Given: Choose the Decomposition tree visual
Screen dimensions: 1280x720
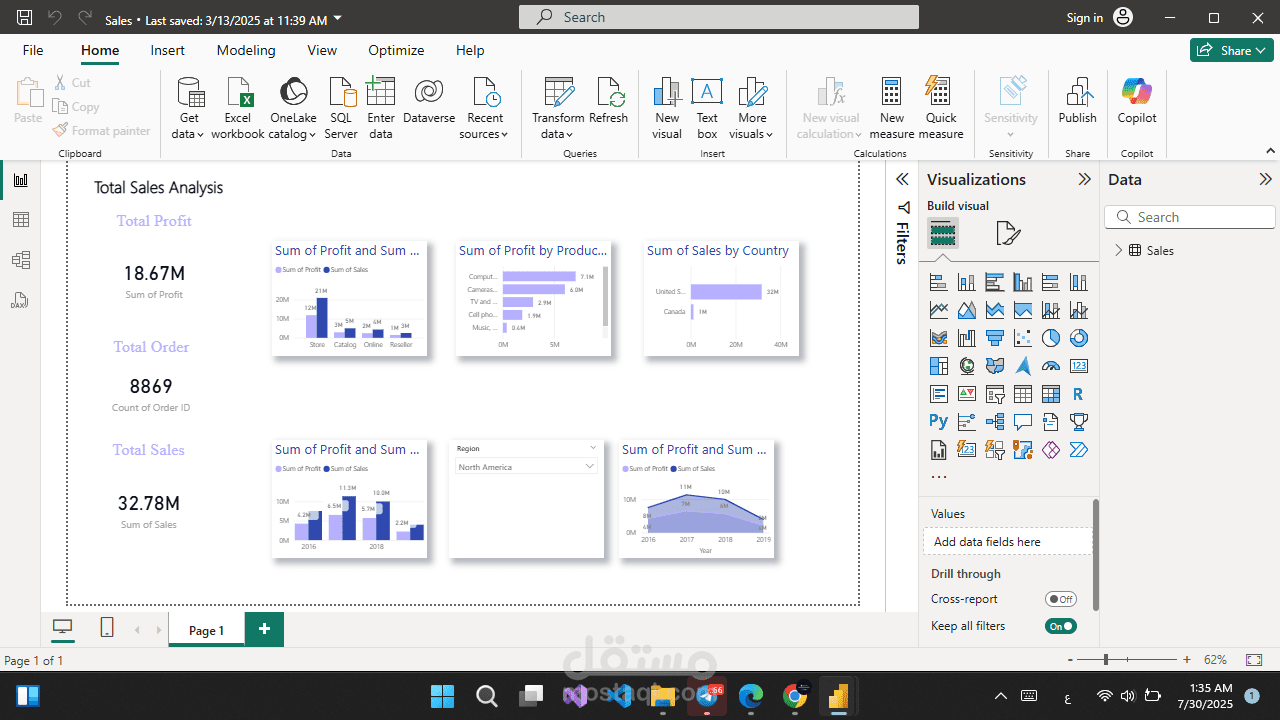Looking at the screenshot, I should [994, 422].
